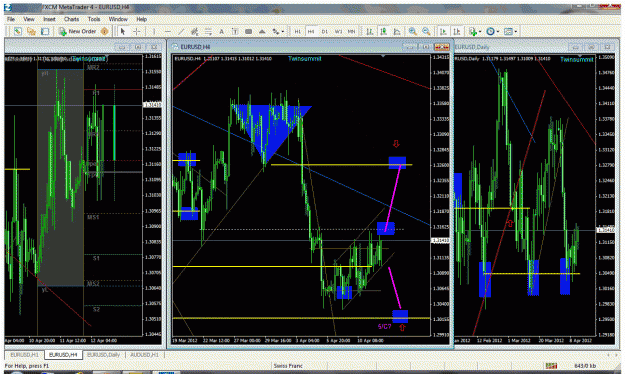Toggle the Expert Advisors icon
Screen dimensions: 625x374
105,31
